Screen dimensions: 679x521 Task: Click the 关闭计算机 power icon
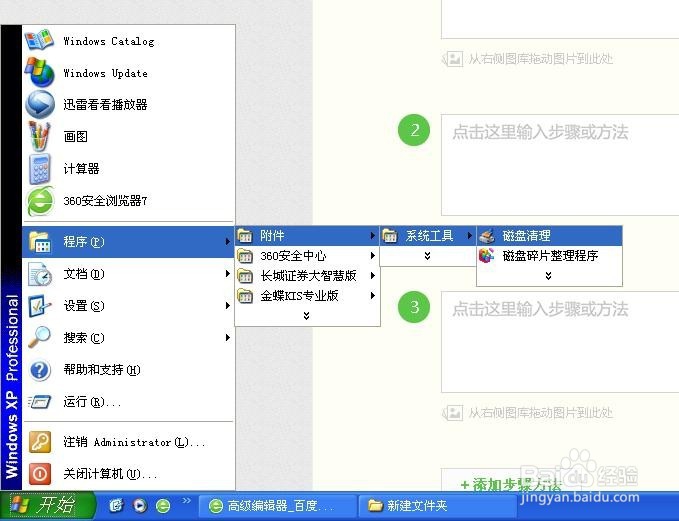click(x=40, y=474)
